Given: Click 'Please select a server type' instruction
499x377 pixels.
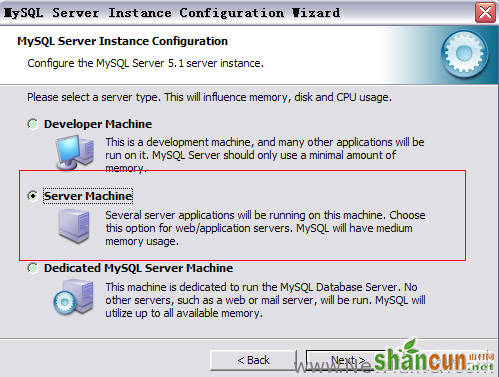Looking at the screenshot, I should click(x=209, y=97).
